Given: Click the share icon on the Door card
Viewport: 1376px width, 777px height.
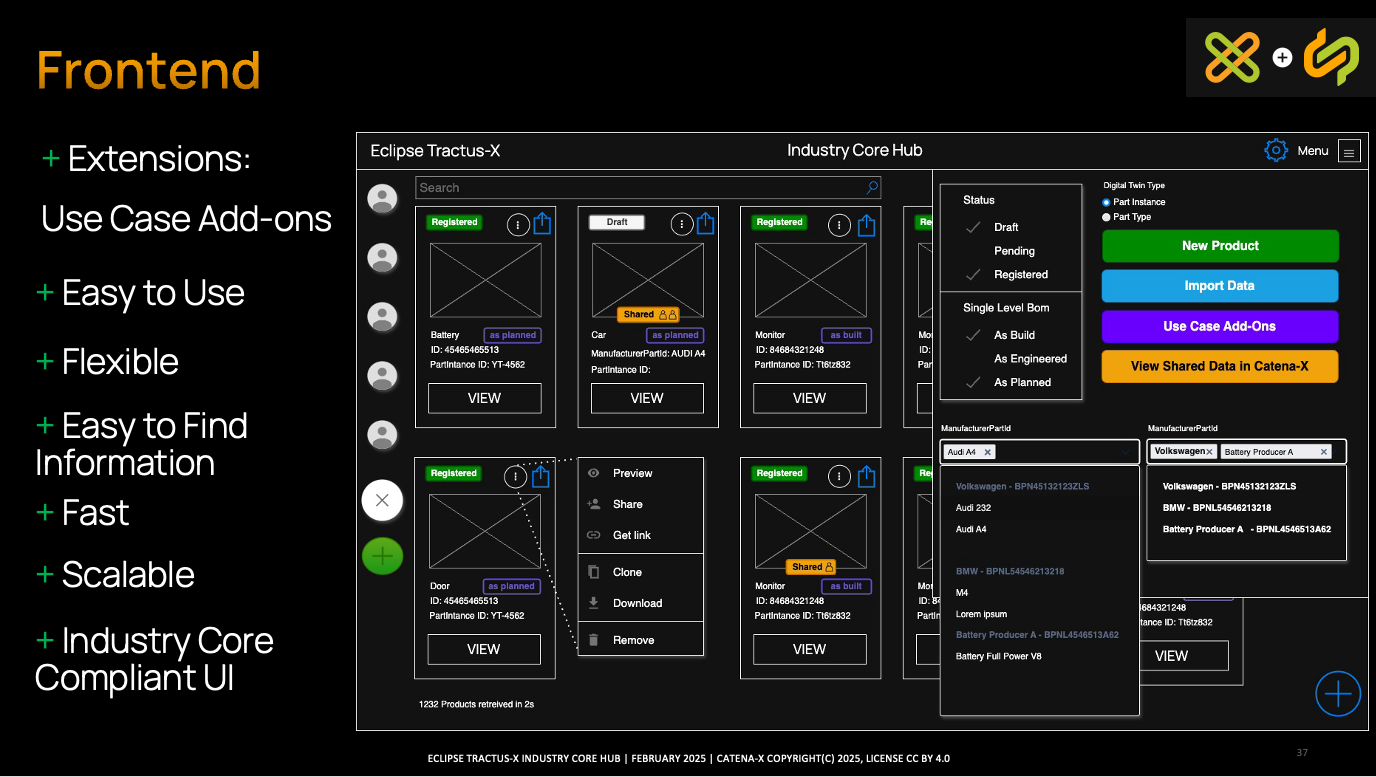Looking at the screenshot, I should 541,476.
